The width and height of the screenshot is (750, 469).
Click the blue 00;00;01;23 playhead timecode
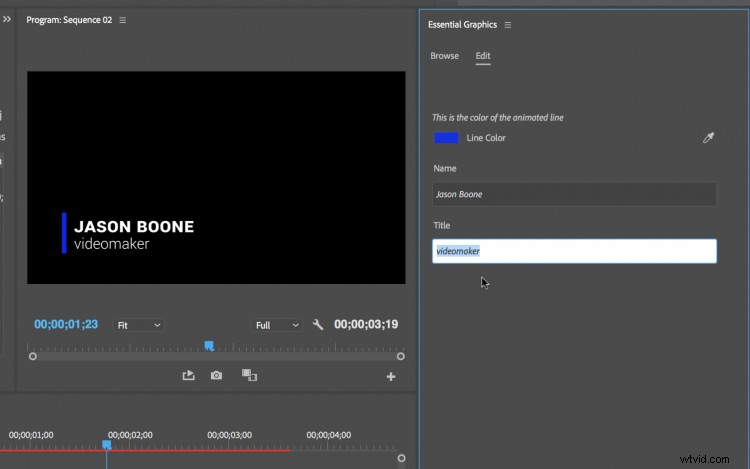click(66, 324)
